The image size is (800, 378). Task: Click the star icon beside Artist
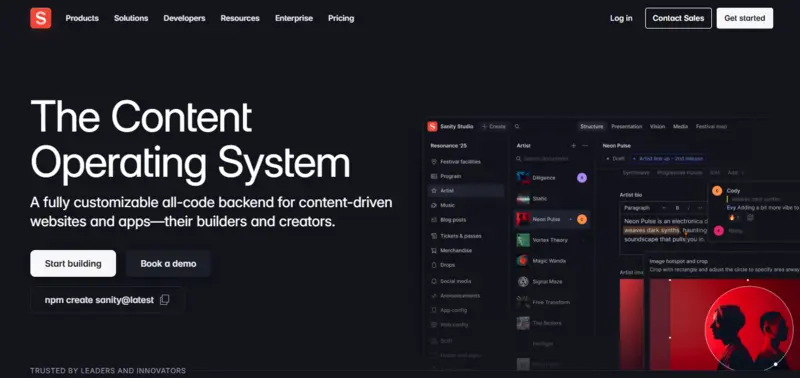pyautogui.click(x=434, y=190)
